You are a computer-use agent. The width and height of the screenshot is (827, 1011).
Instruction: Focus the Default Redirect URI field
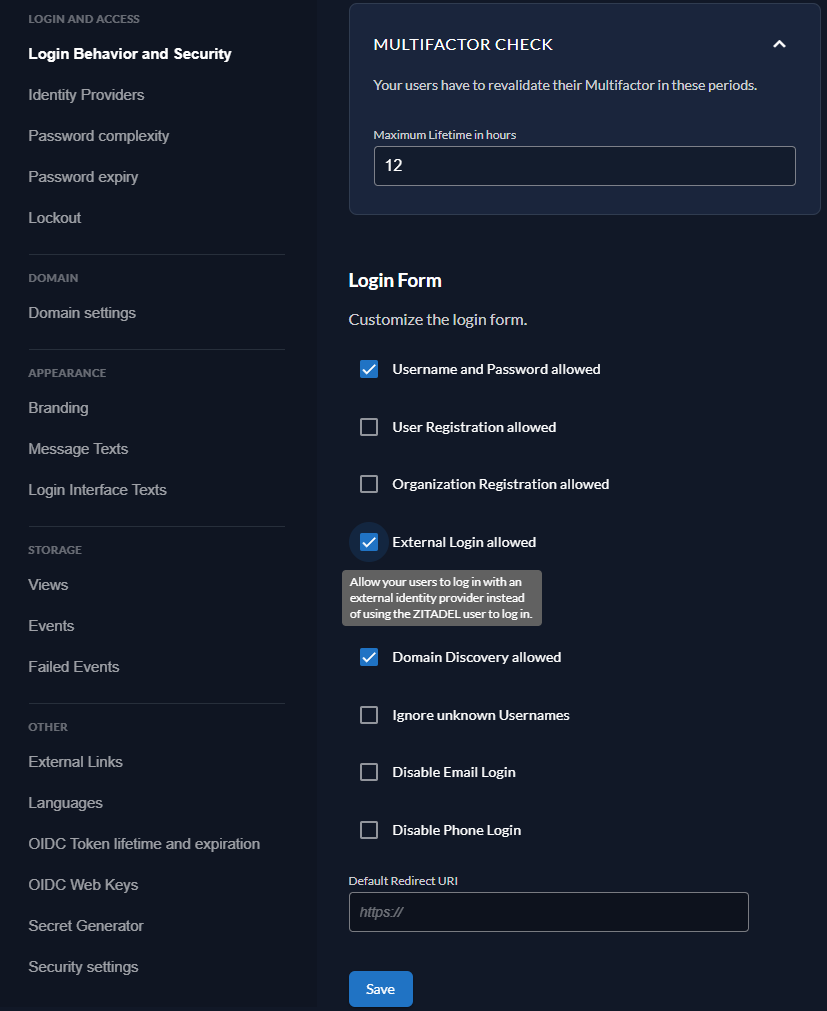point(548,912)
